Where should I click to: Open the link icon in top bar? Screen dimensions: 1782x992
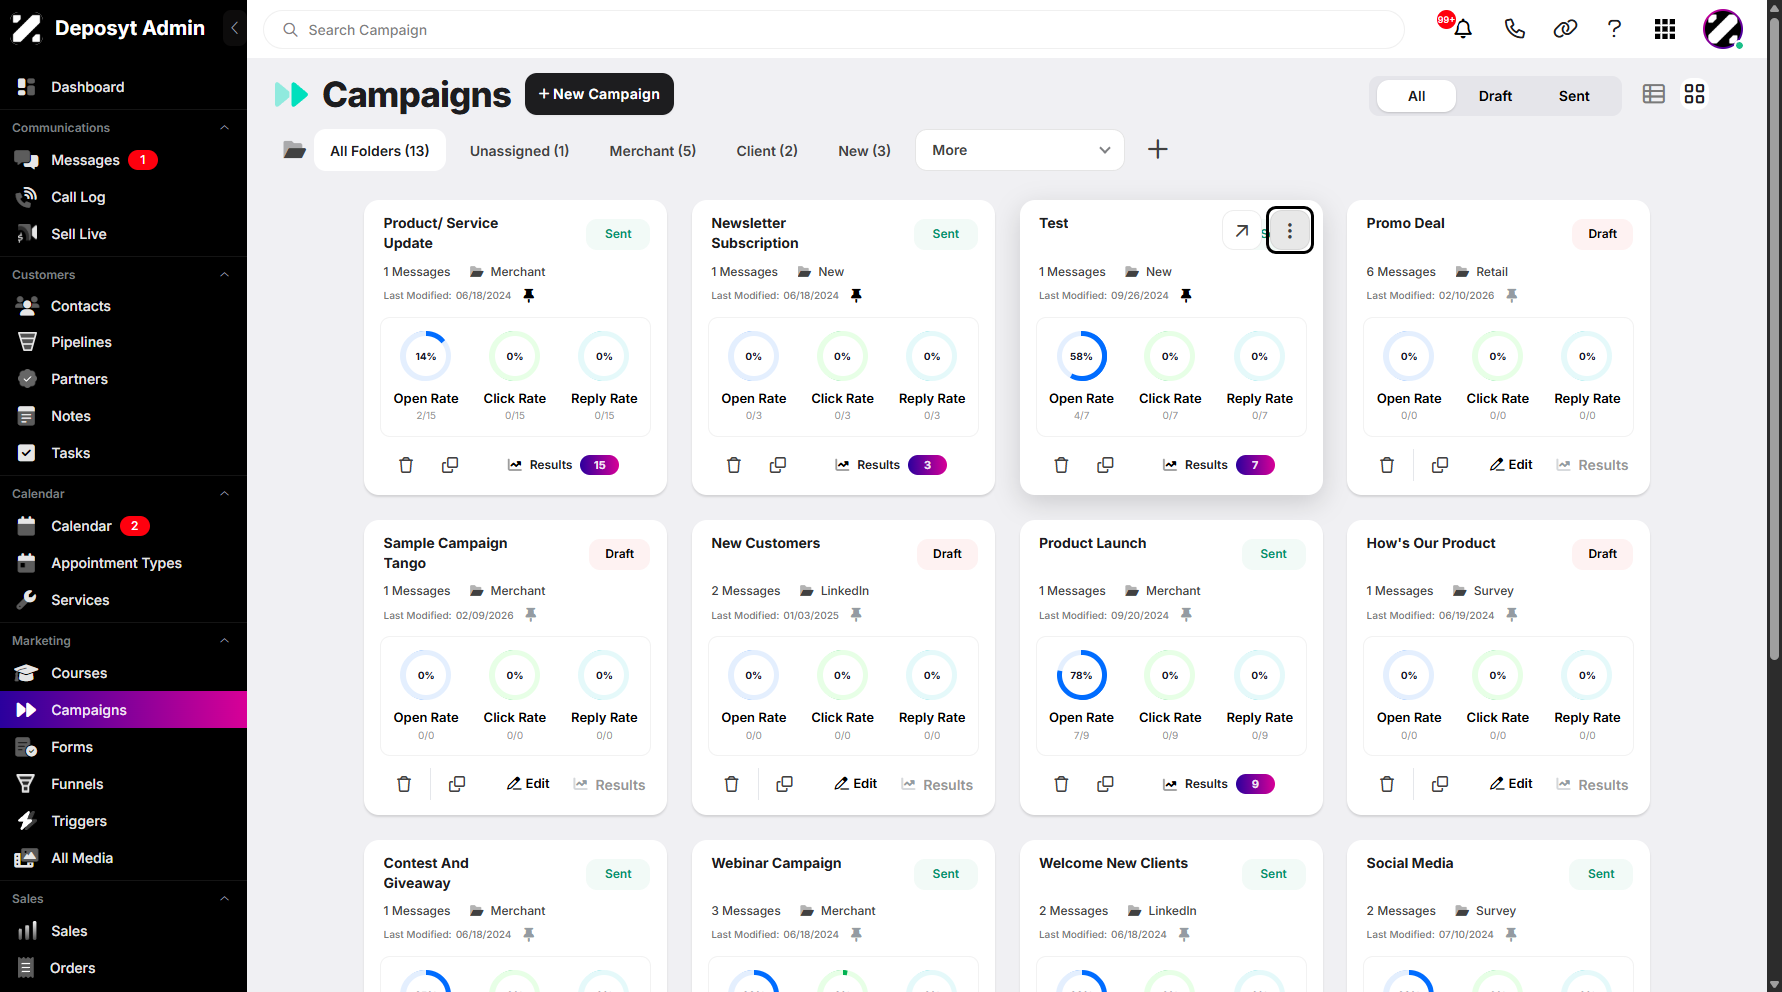(x=1565, y=29)
